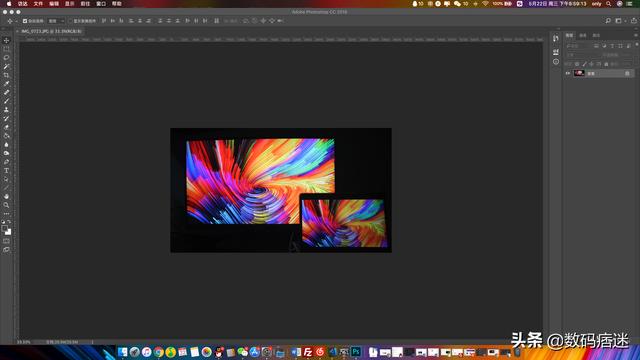Image resolution: width=640 pixels, height=360 pixels.
Task: Click the background color swatch
Action: tap(8, 232)
